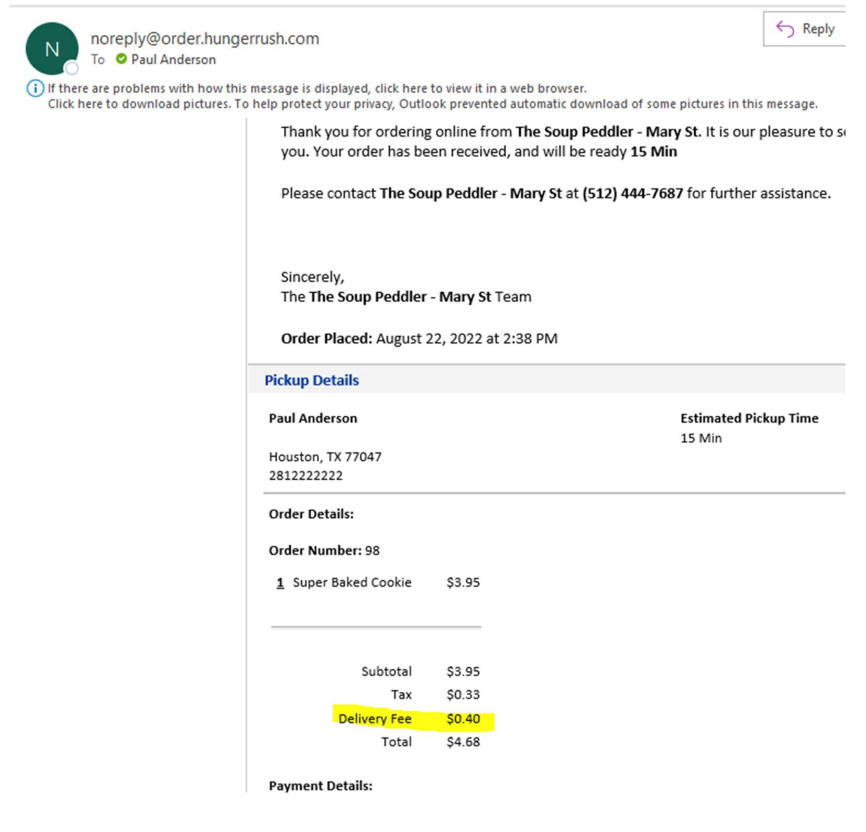Click the Payment Details heading

click(321, 786)
